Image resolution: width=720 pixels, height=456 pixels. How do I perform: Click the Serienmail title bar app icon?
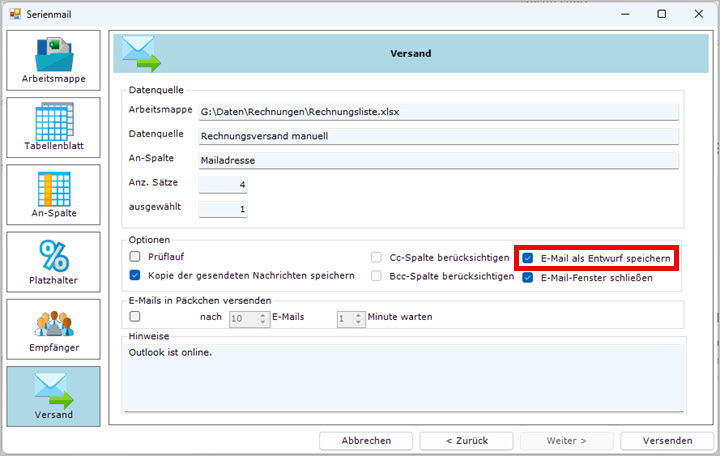click(x=14, y=14)
